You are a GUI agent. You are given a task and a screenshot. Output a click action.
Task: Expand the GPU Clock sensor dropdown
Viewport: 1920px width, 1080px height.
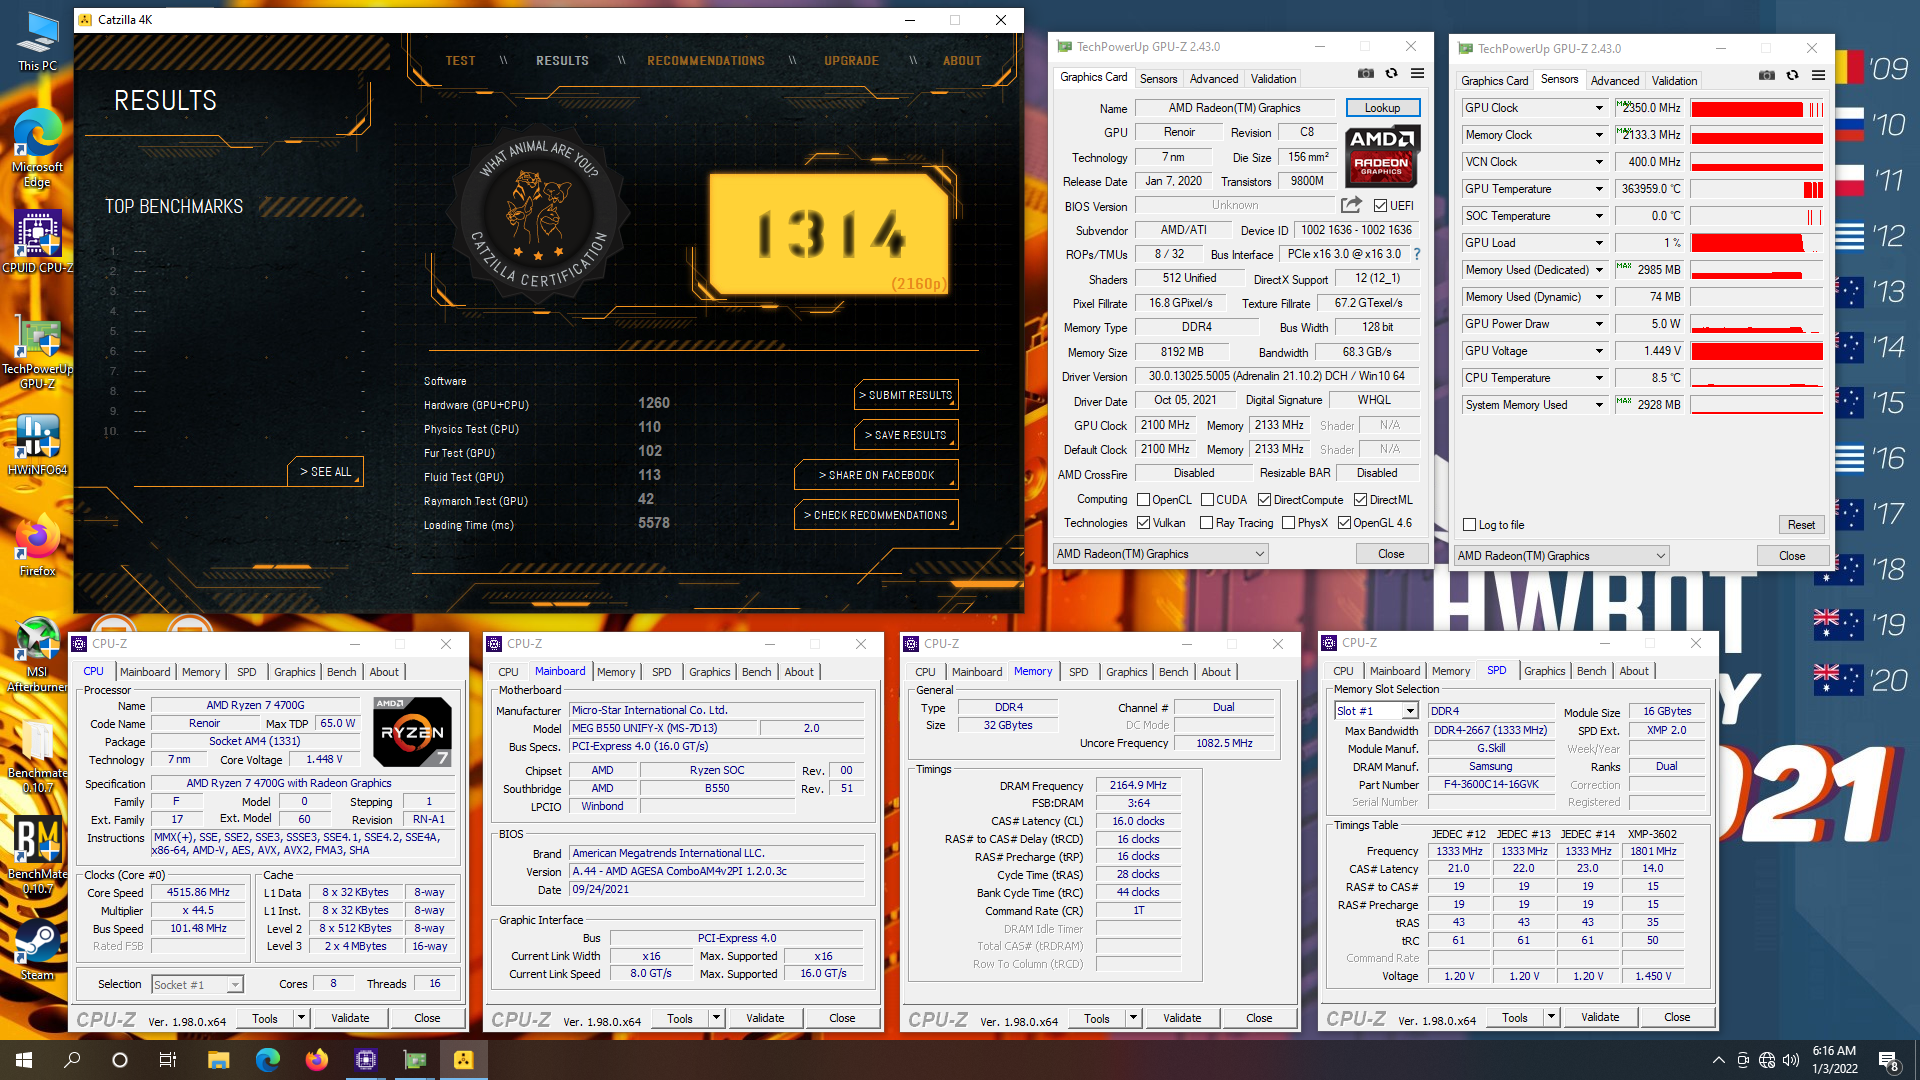1599,108
